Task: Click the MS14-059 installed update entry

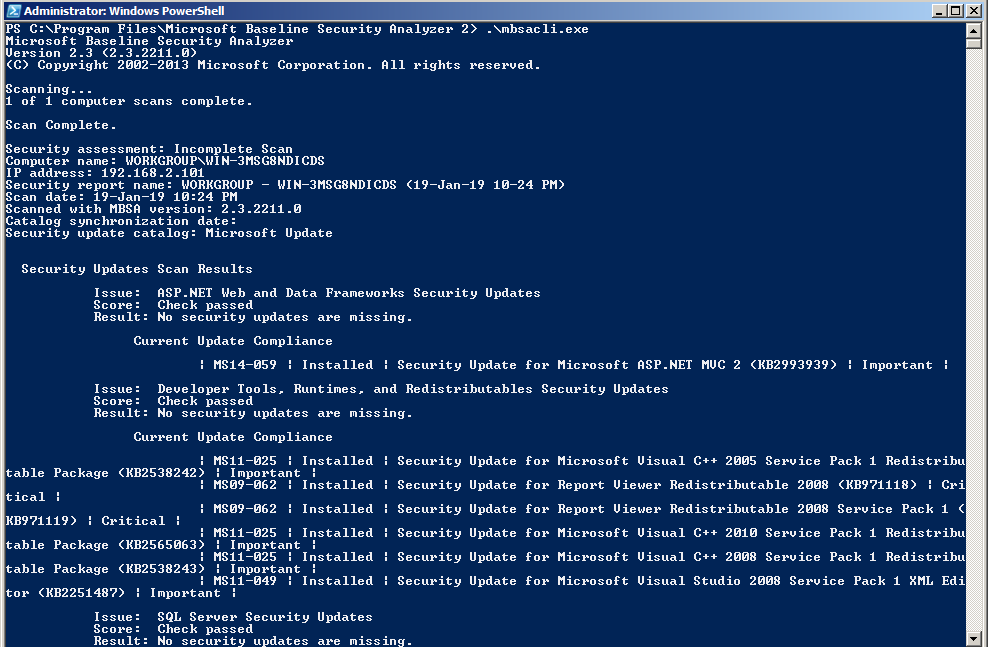Action: [x=573, y=365]
